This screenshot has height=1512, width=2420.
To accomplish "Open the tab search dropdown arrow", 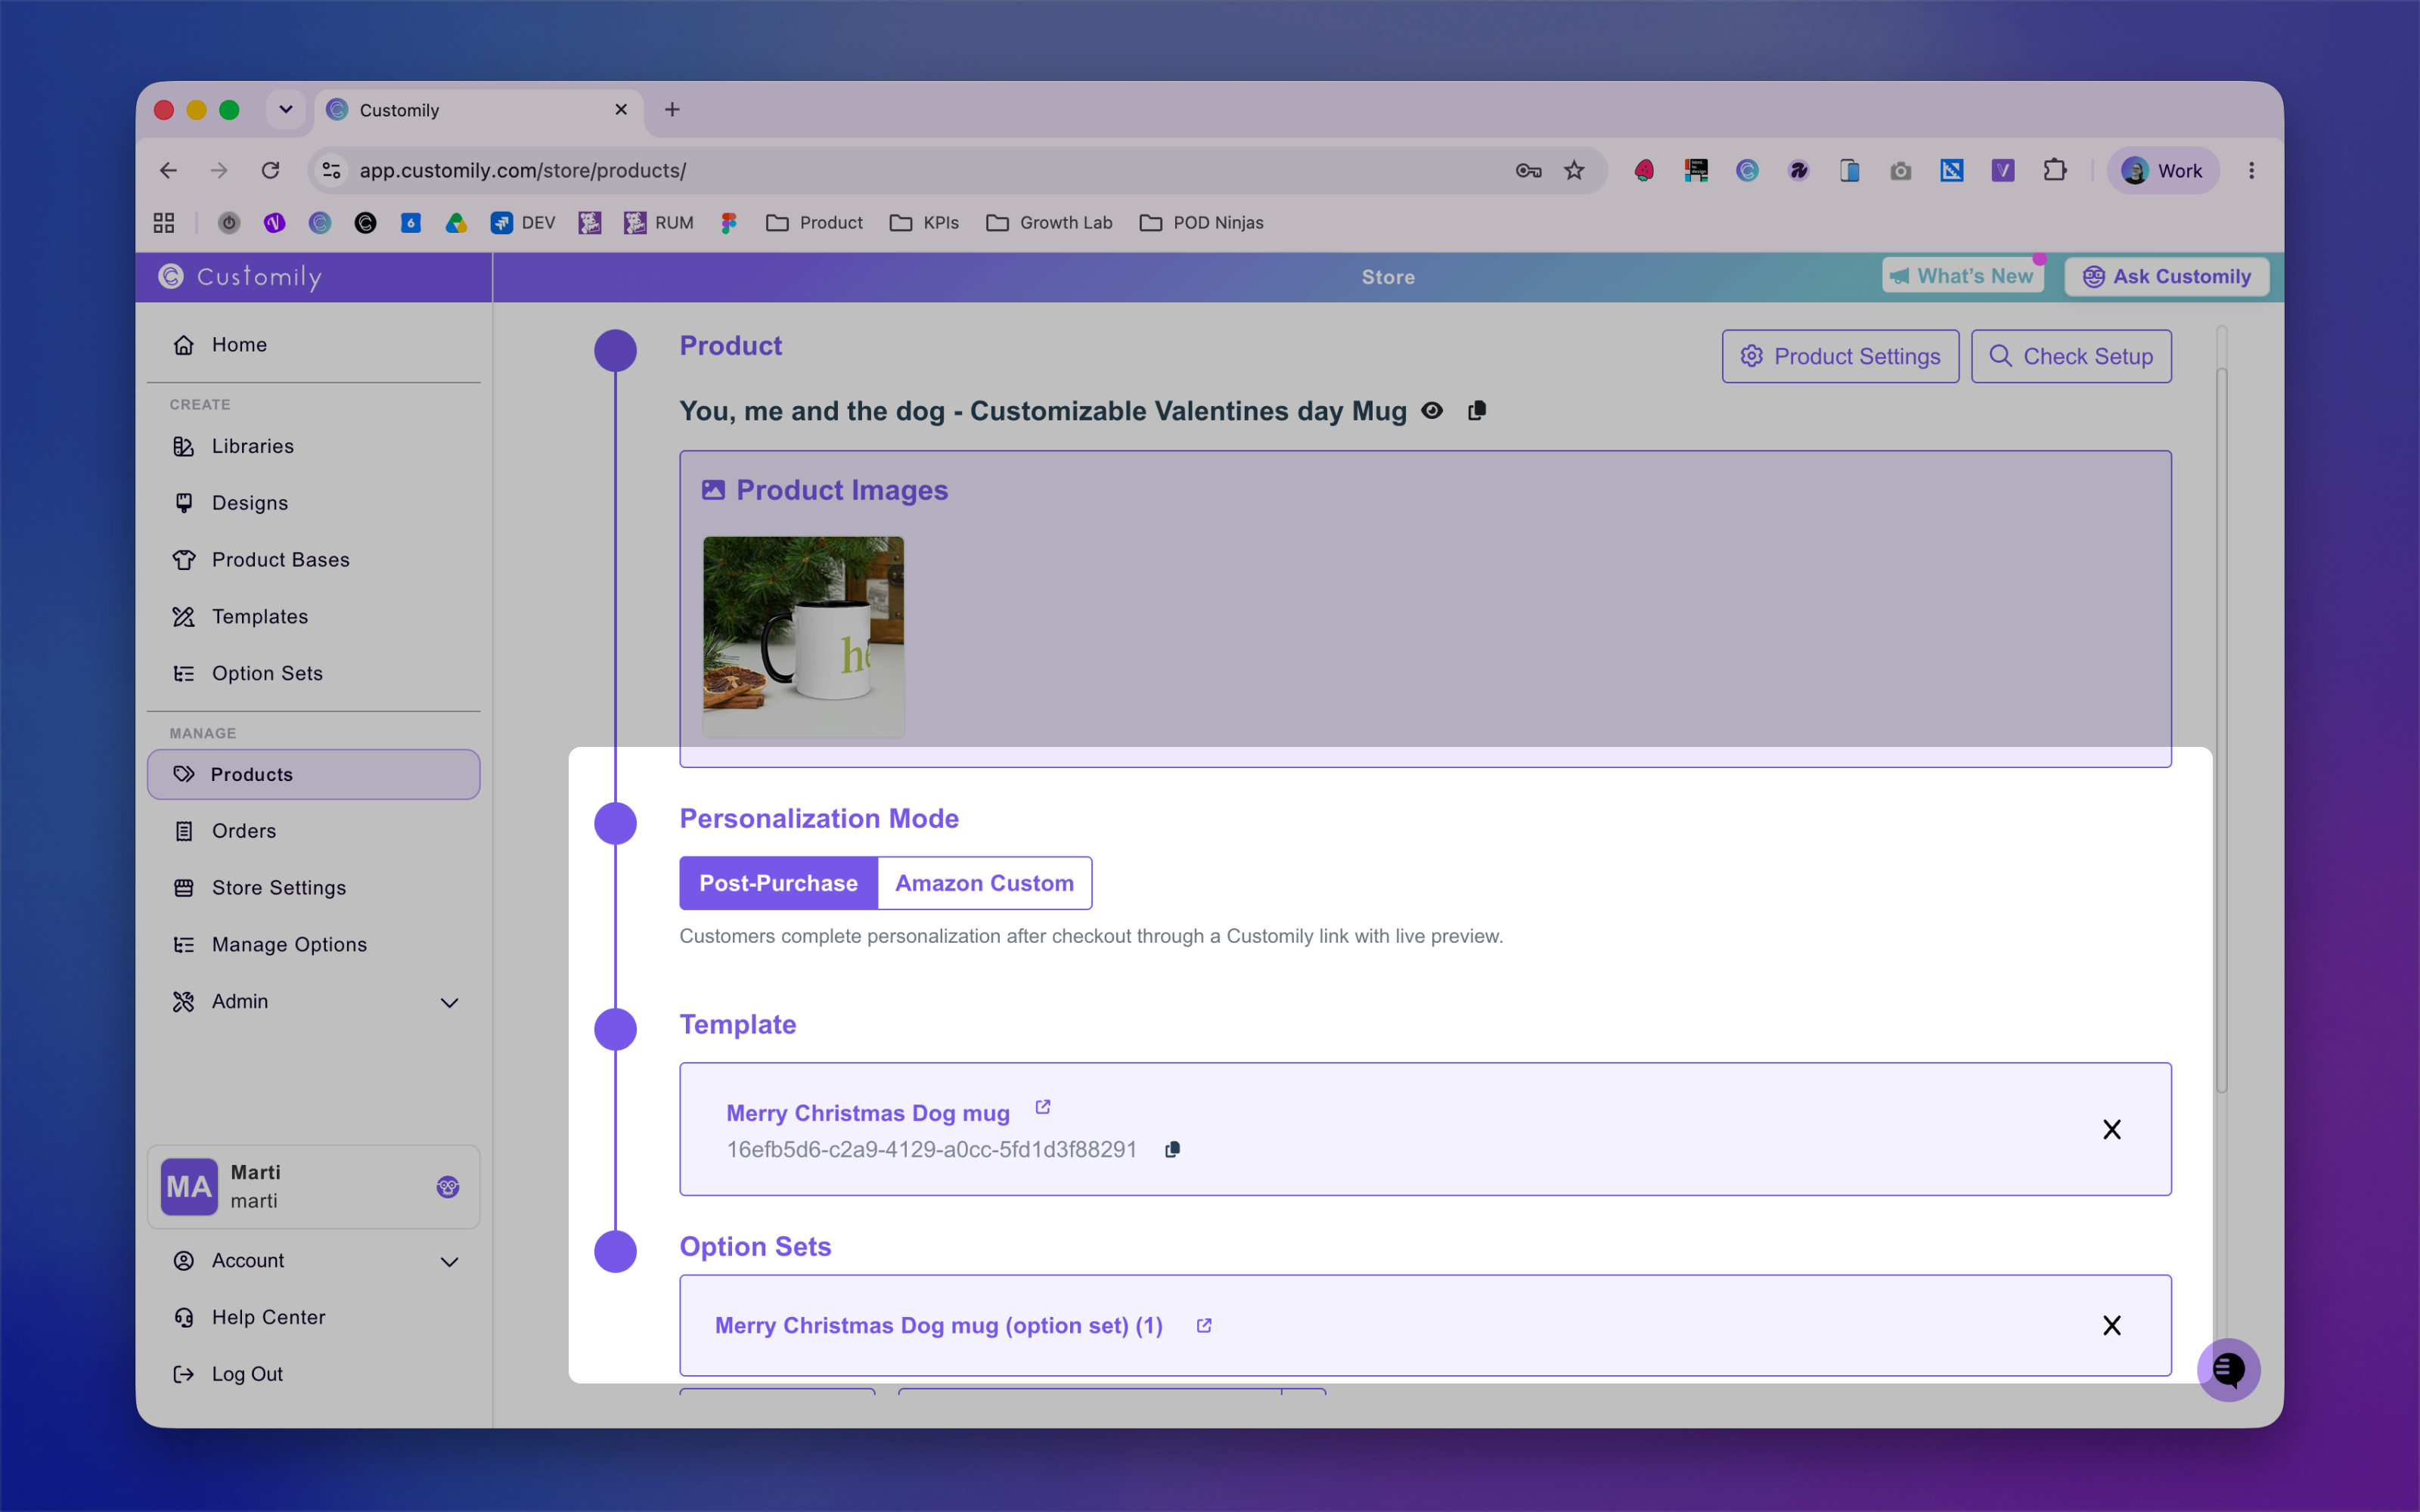I will (x=286, y=110).
